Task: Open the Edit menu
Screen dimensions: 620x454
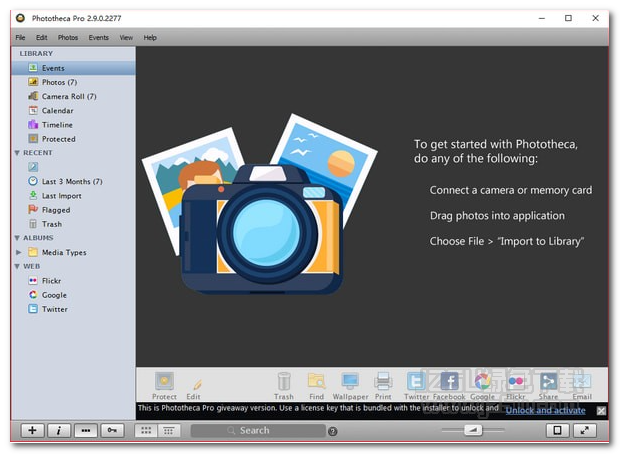Action: (42, 38)
